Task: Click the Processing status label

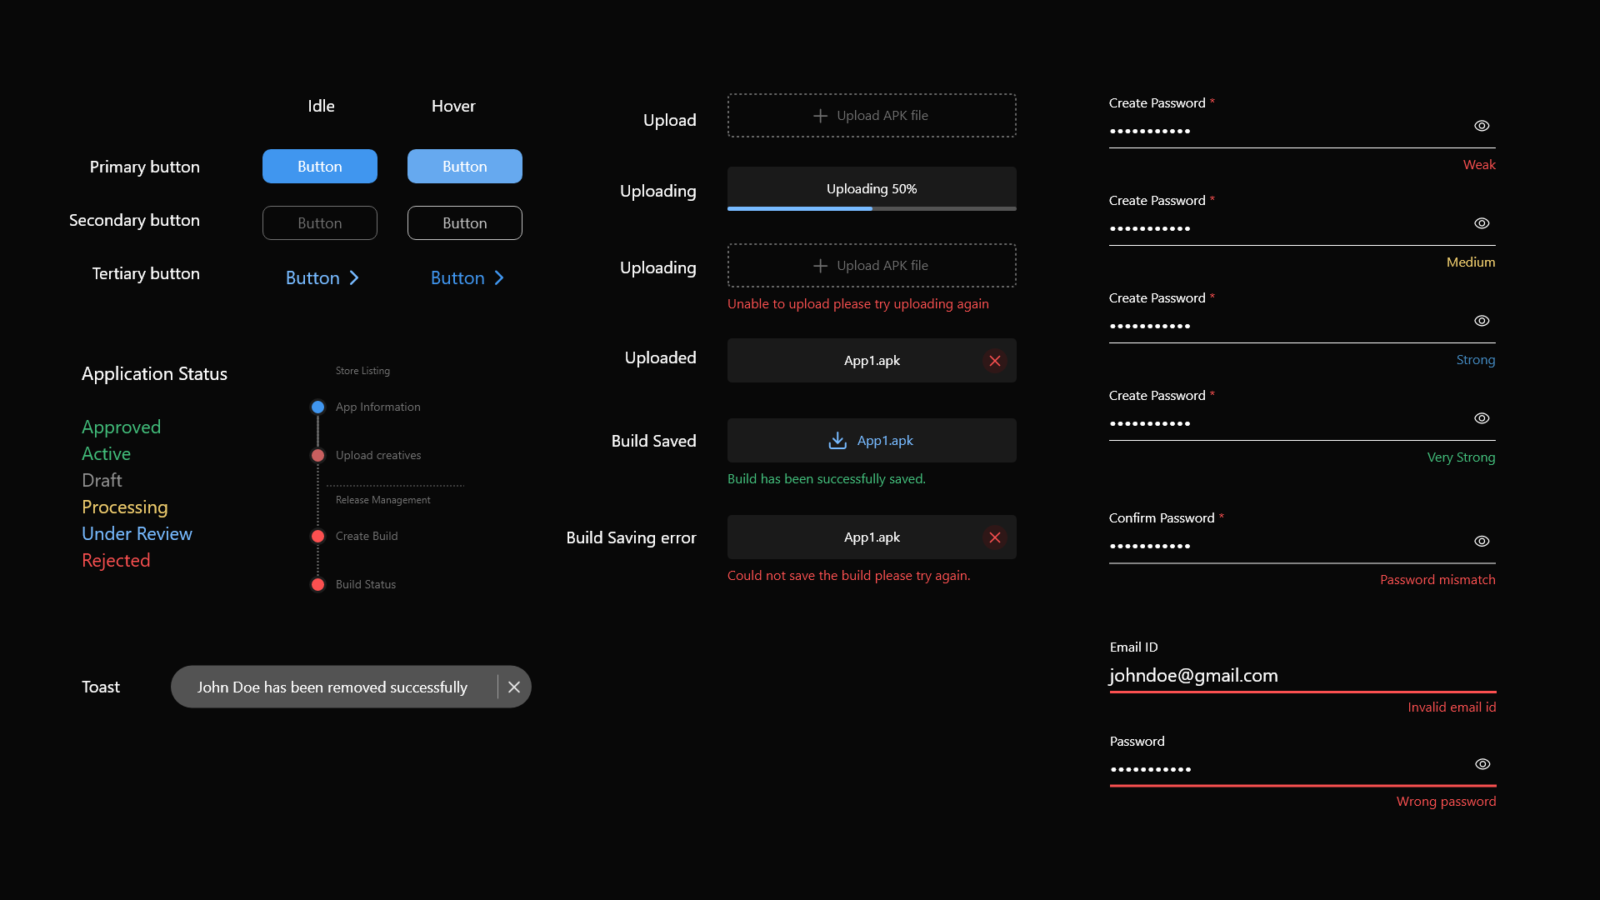Action: (125, 507)
